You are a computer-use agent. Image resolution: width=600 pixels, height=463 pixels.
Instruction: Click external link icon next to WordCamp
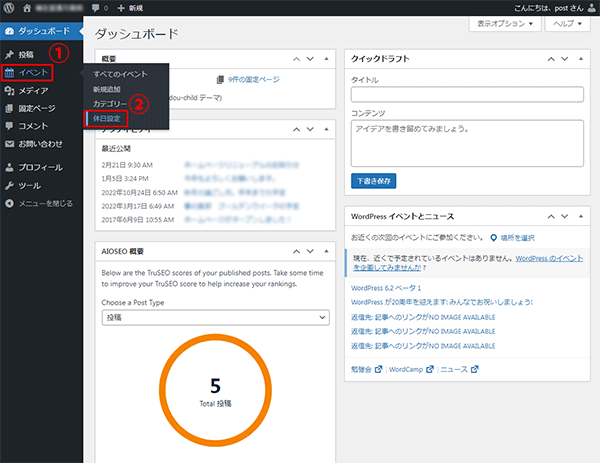coord(430,369)
